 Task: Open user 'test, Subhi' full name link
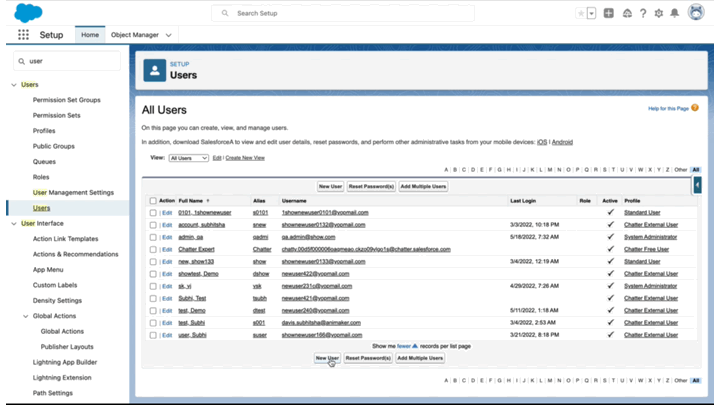191,323
